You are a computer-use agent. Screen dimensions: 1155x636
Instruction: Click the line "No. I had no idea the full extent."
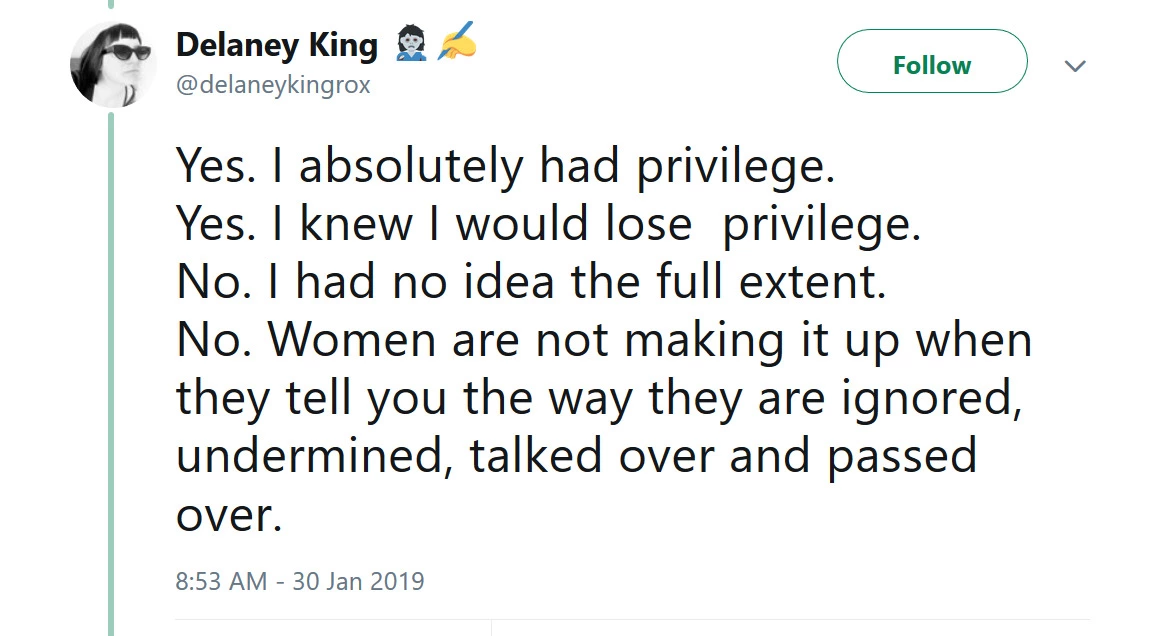coord(531,282)
